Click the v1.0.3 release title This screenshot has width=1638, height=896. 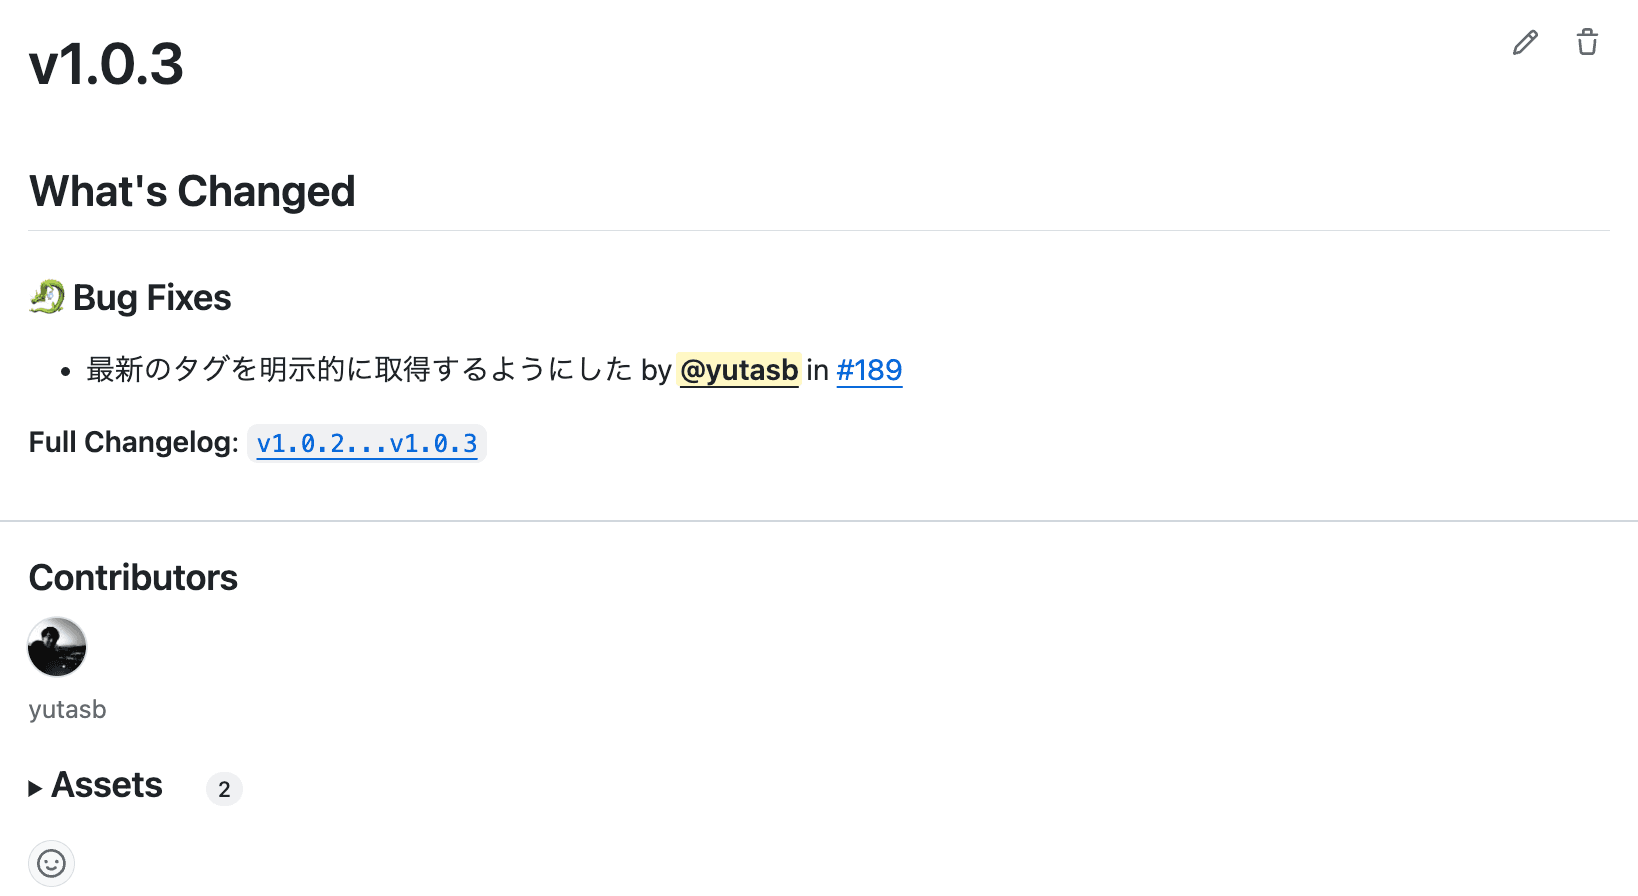point(106,64)
